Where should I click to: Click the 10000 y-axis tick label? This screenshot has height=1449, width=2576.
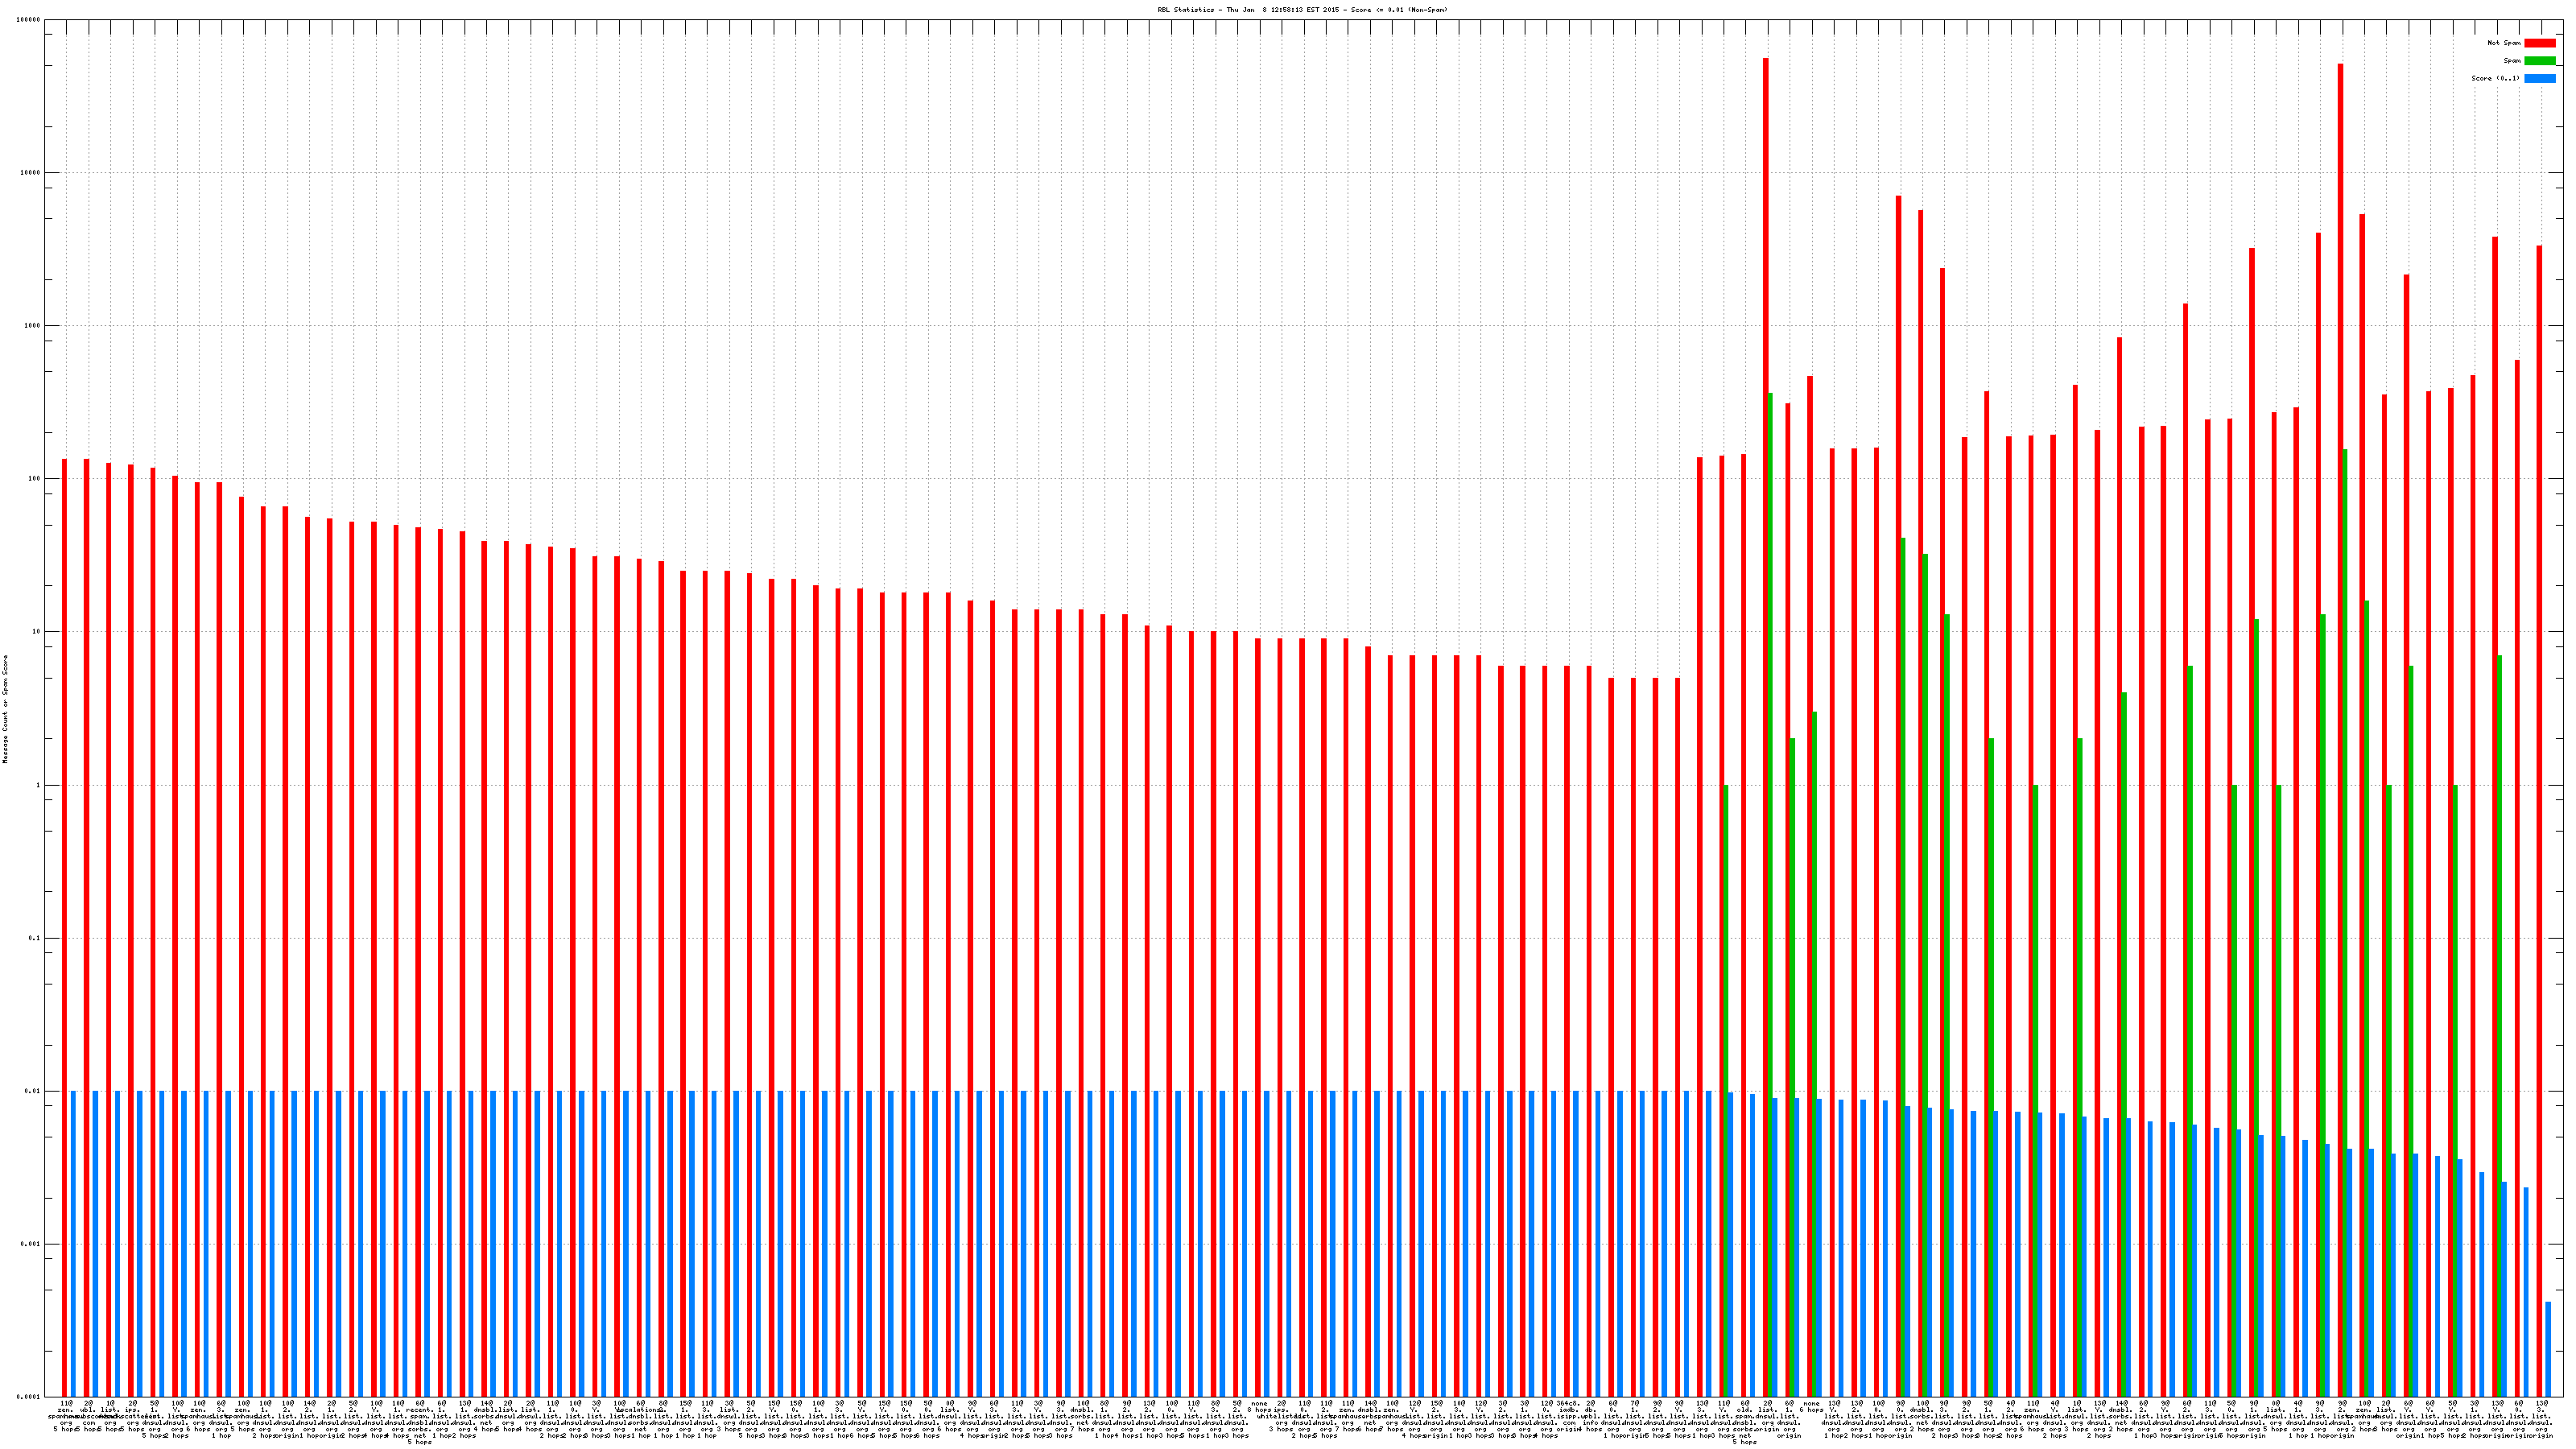coord(31,173)
